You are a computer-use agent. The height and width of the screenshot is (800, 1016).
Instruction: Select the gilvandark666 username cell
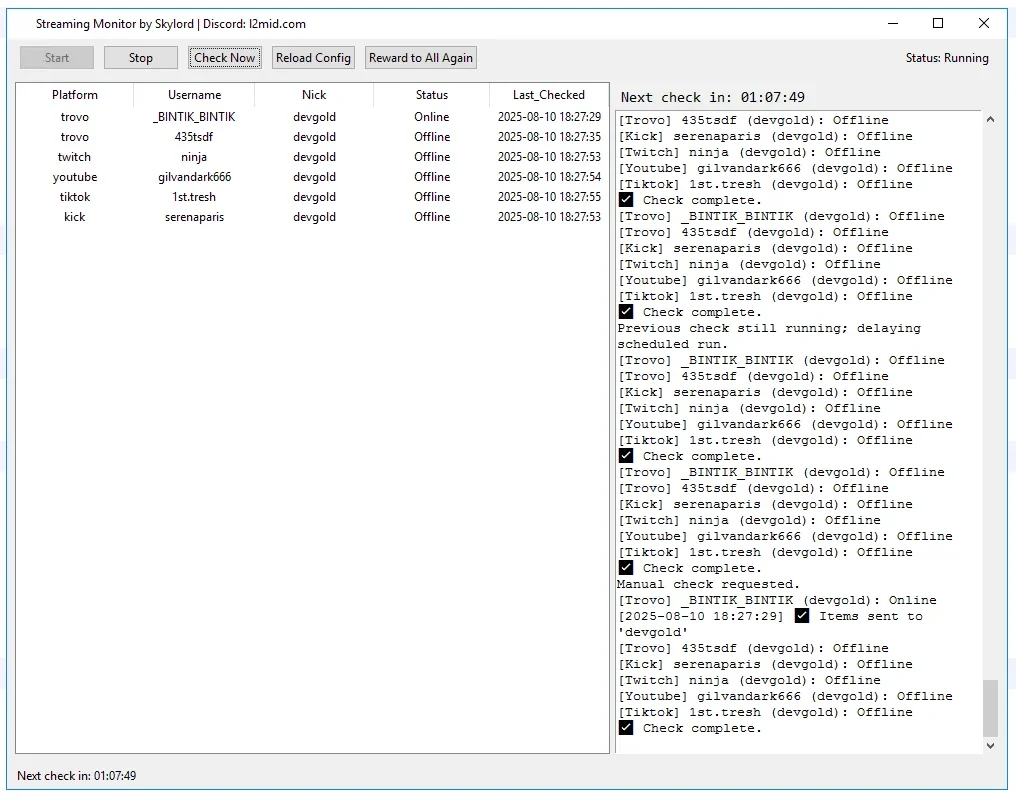point(194,177)
